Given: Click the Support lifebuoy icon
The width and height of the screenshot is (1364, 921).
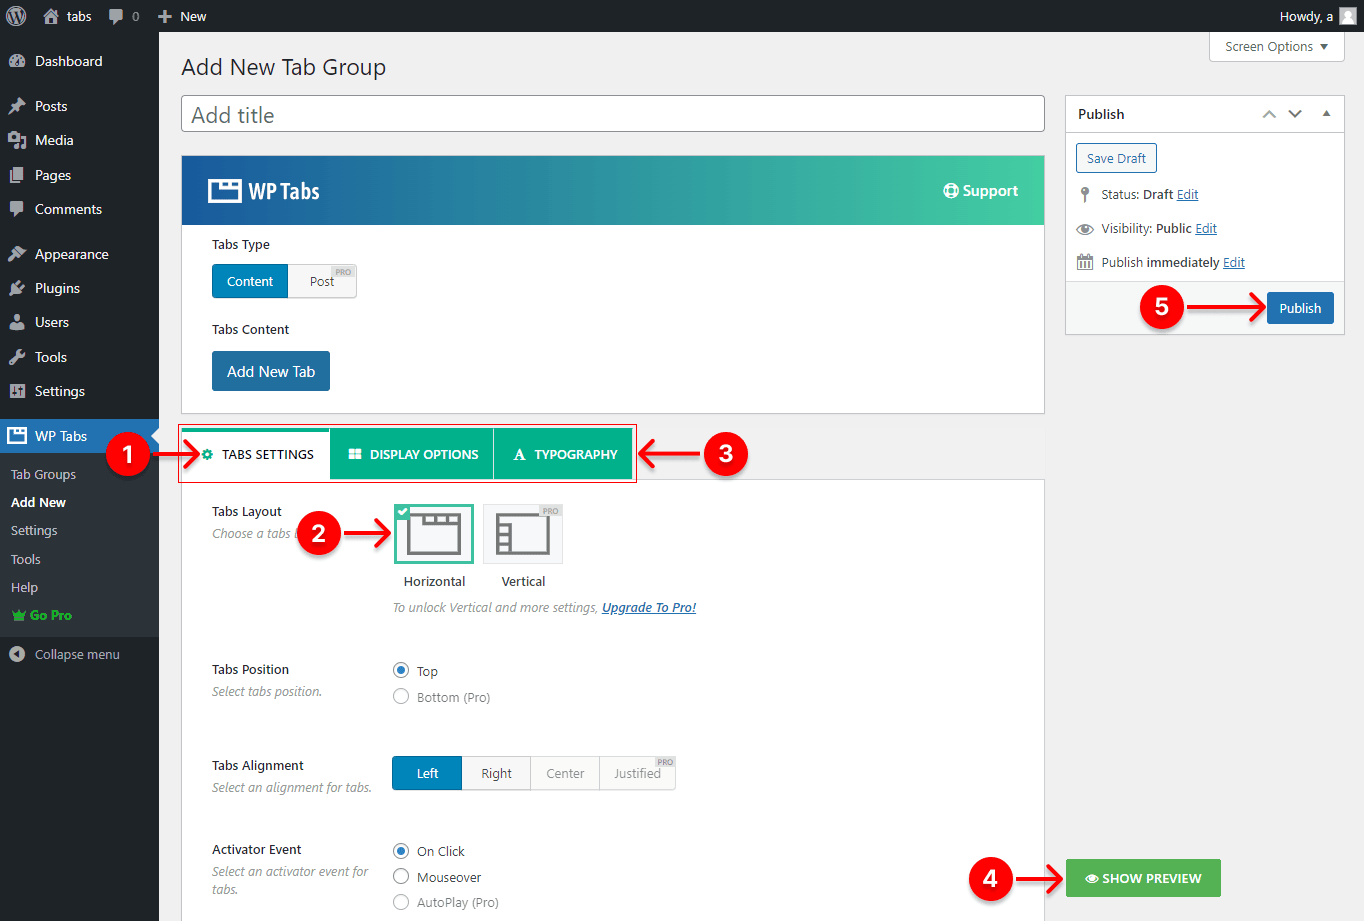Looking at the screenshot, I should (951, 191).
